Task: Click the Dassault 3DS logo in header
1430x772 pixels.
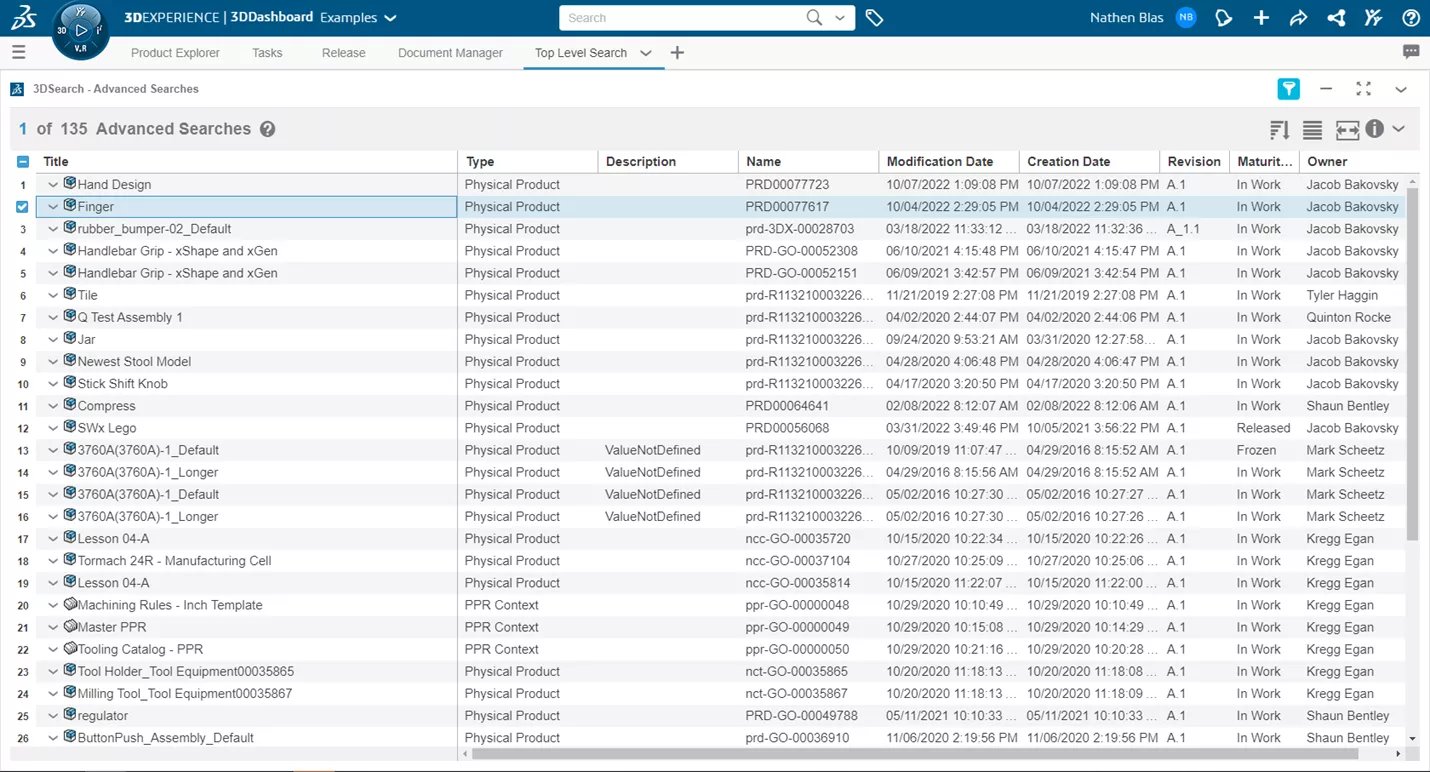Action: click(24, 17)
